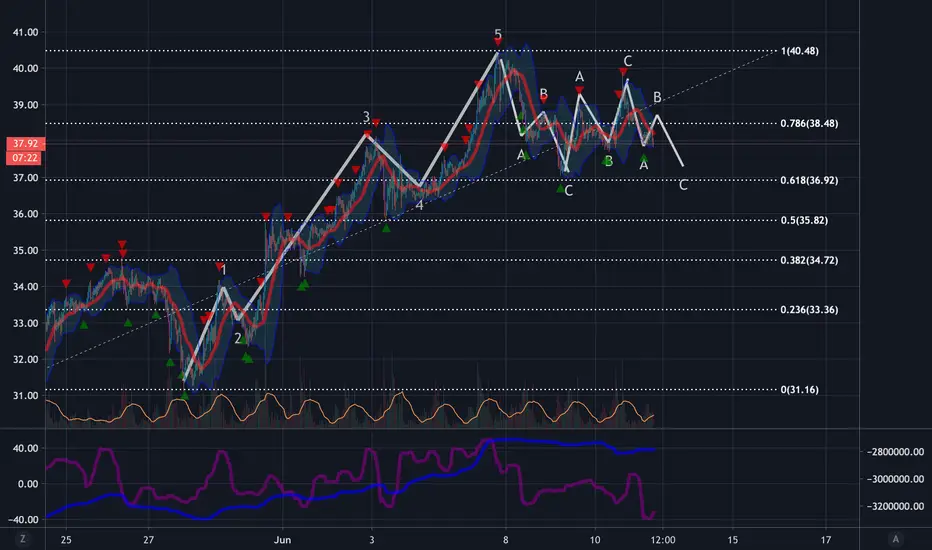Select the 0.236(33.36) Fibonacci level label

pos(809,310)
